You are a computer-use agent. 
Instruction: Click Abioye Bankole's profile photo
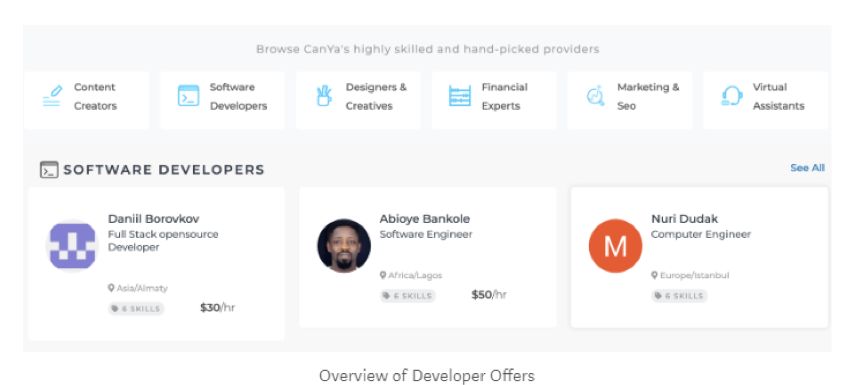(x=344, y=246)
